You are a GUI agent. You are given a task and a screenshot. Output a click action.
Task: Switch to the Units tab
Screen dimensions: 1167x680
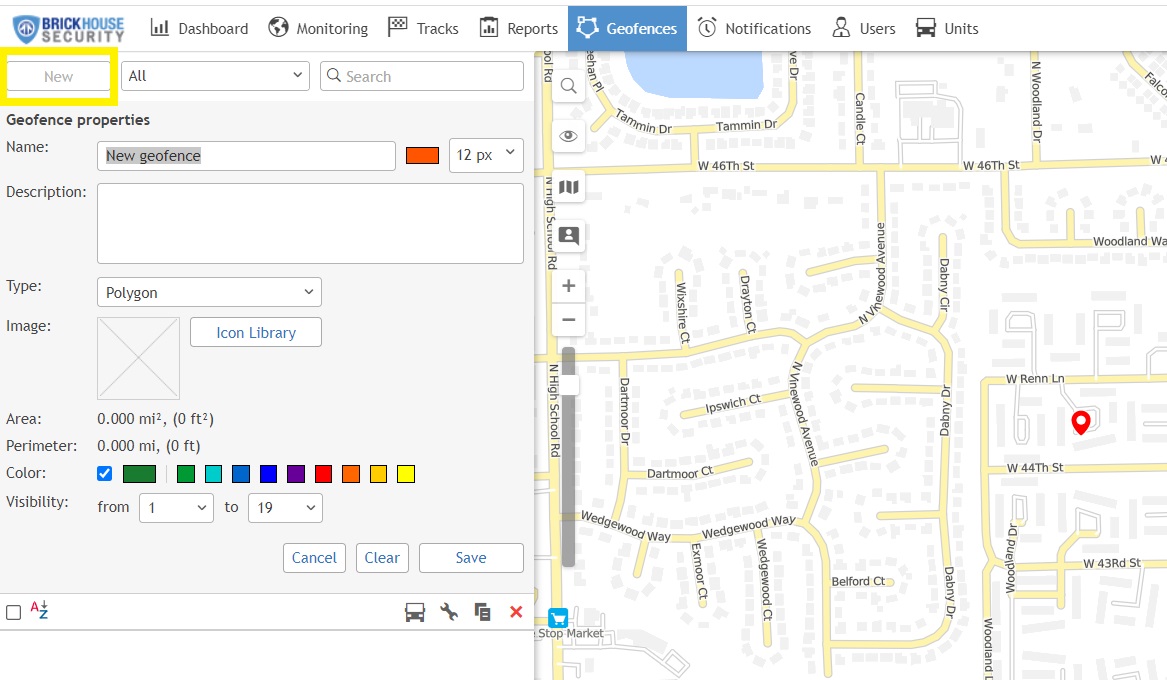(947, 28)
